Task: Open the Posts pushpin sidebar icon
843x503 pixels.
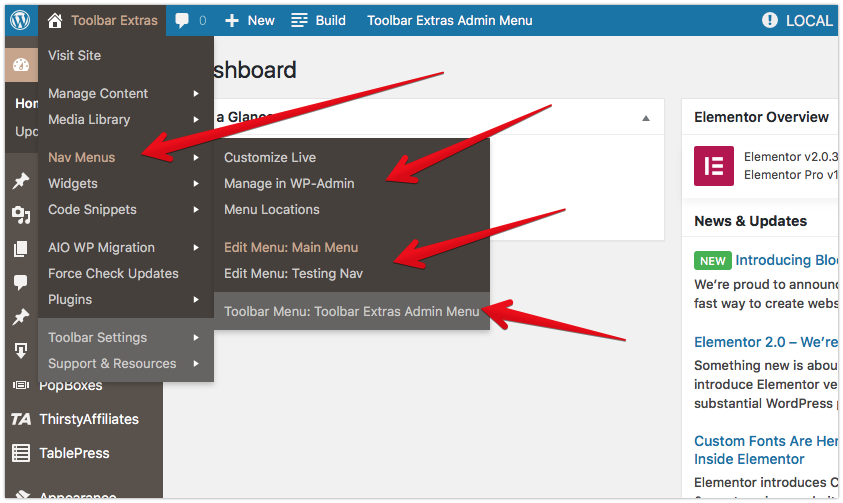Action: click(20, 181)
